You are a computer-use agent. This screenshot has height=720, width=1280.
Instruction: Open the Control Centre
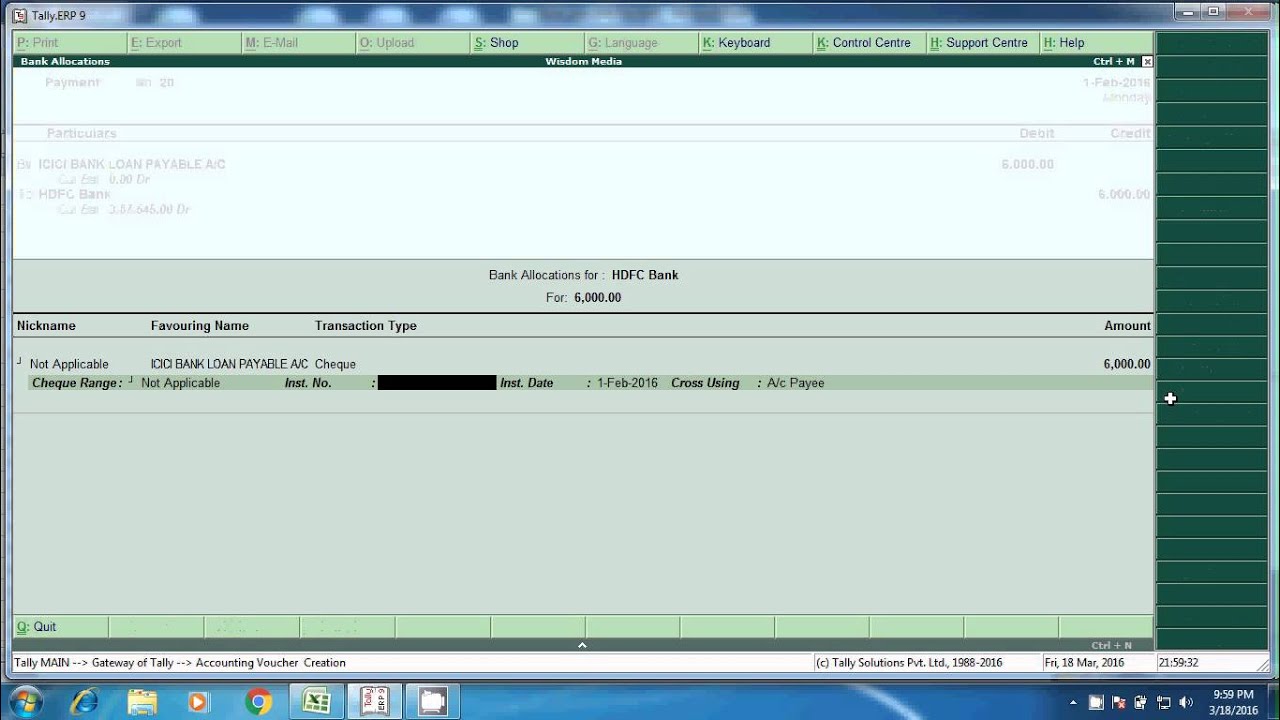(868, 43)
